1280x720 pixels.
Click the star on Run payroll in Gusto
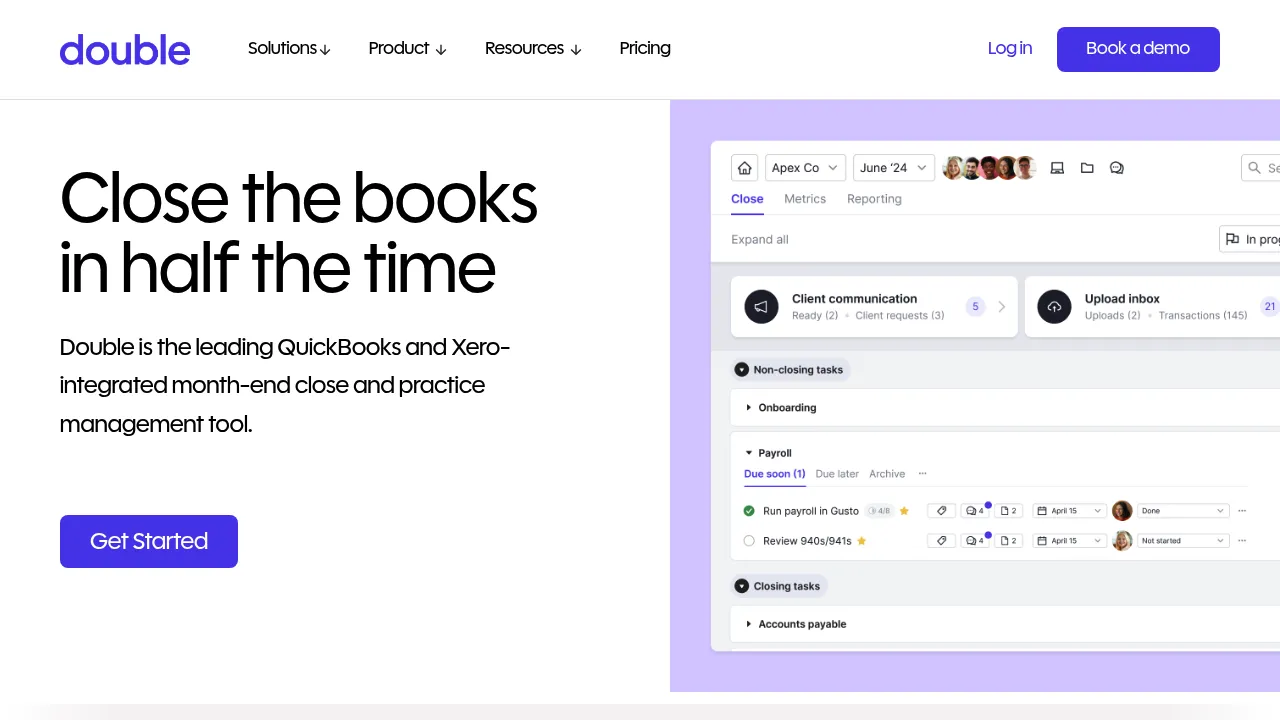pyautogui.click(x=904, y=511)
